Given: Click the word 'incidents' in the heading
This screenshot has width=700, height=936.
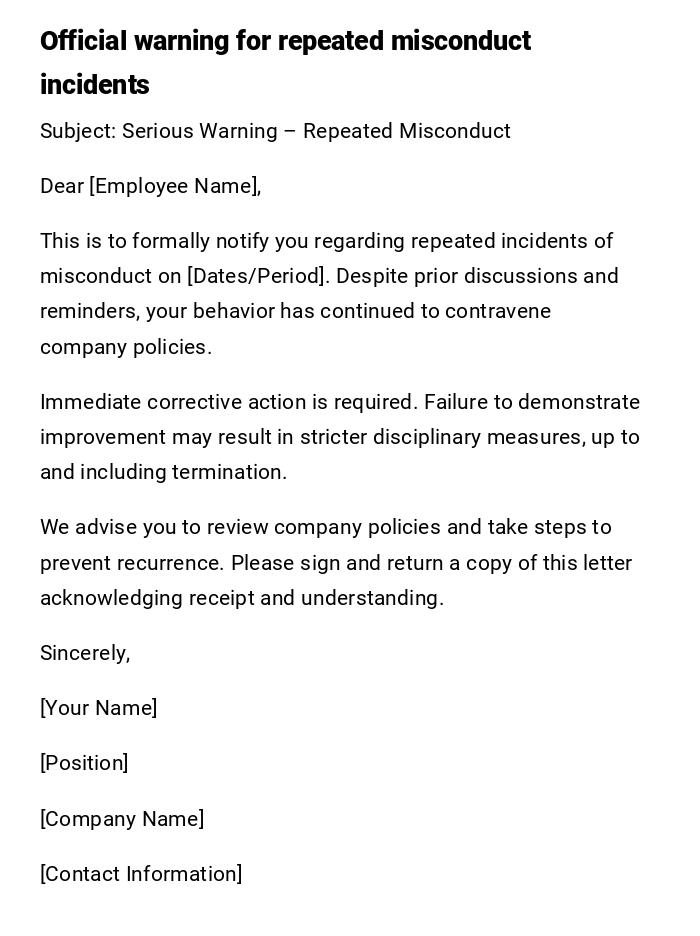Looking at the screenshot, I should coord(94,85).
